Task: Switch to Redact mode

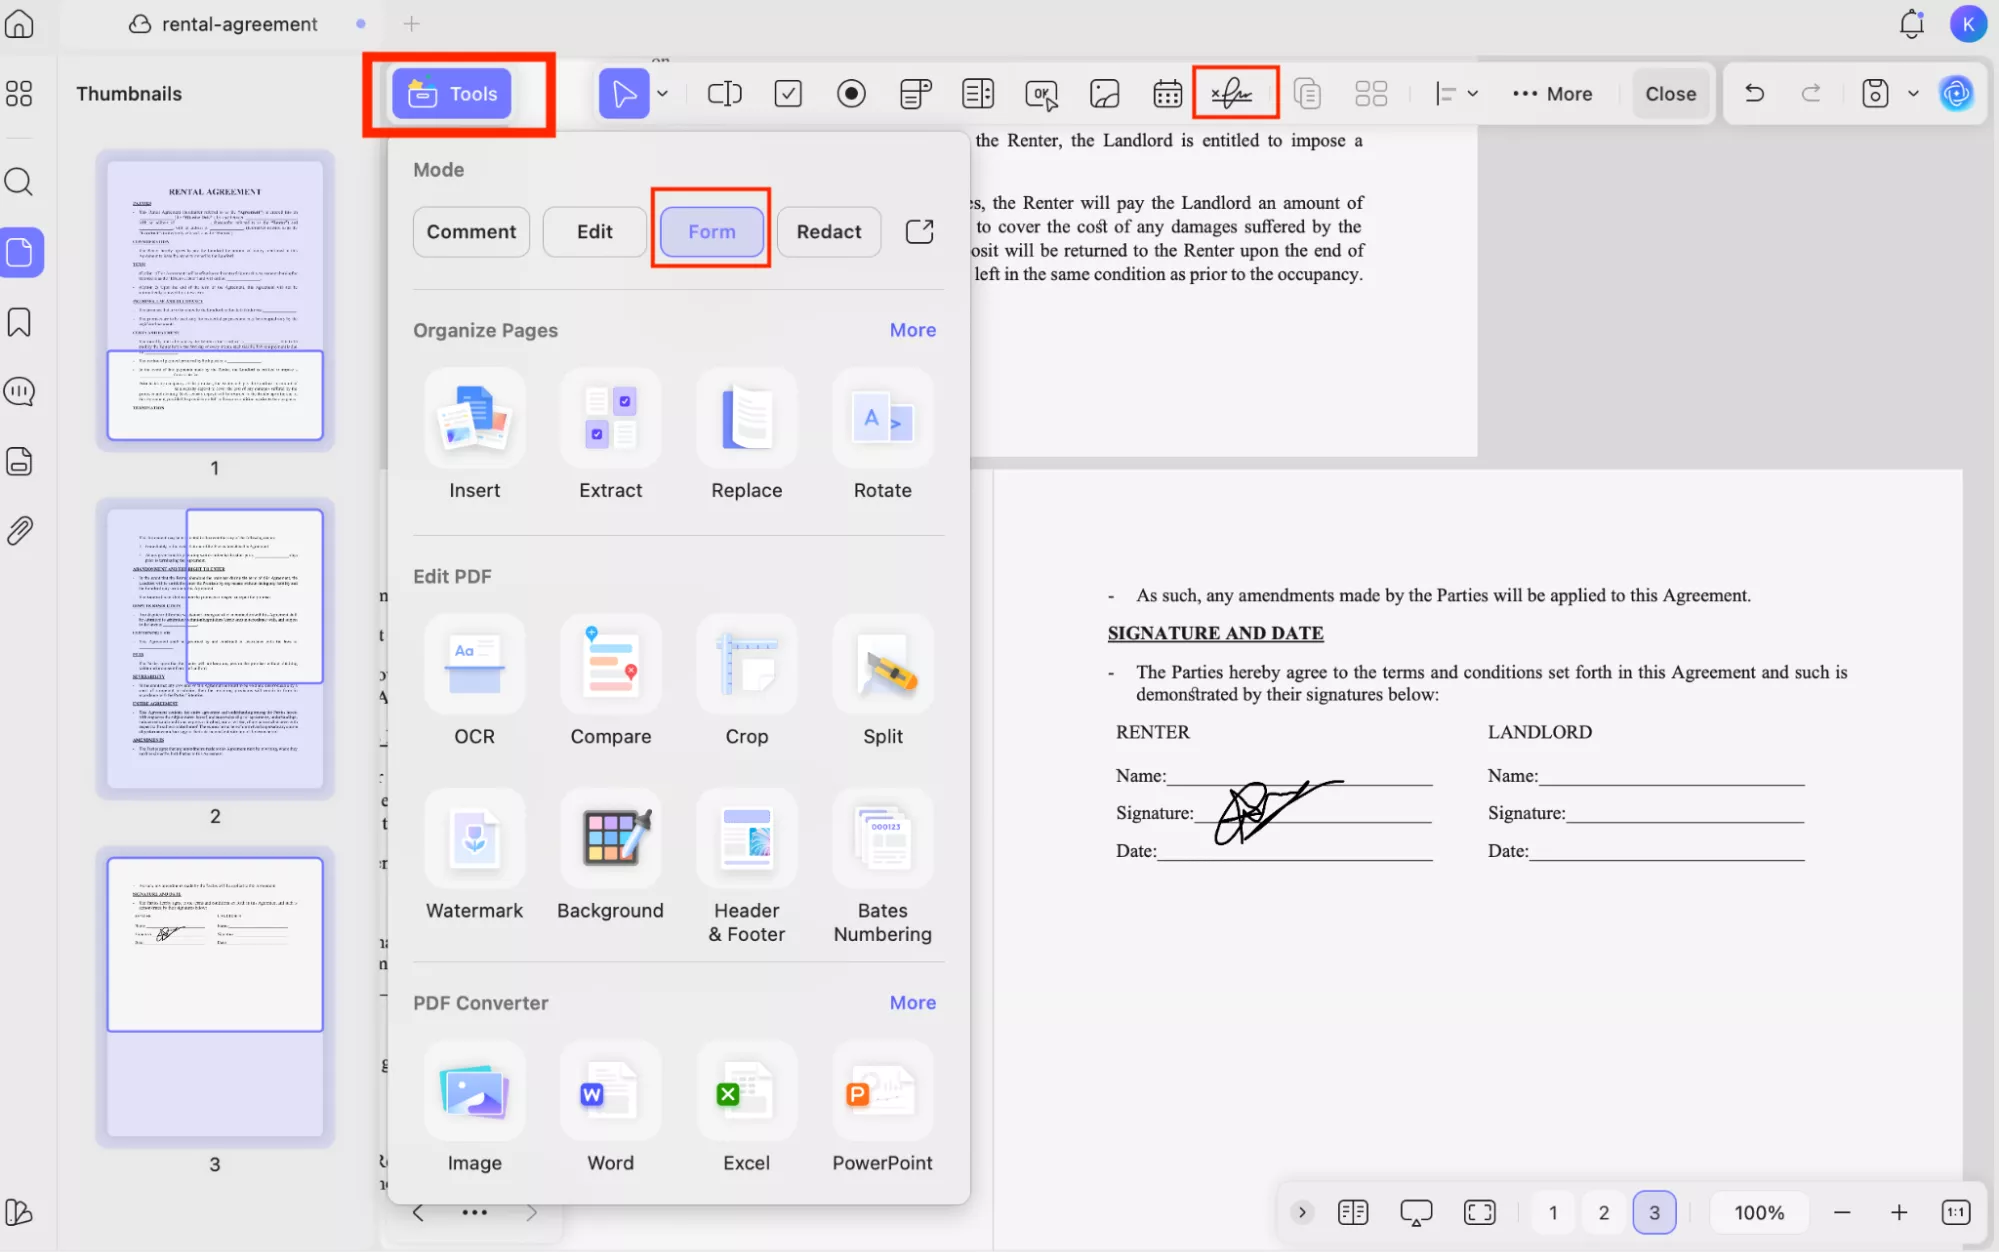Action: tap(828, 231)
